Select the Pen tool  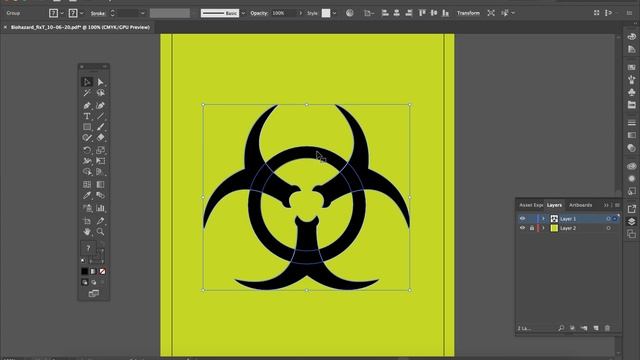pyautogui.click(x=87, y=105)
